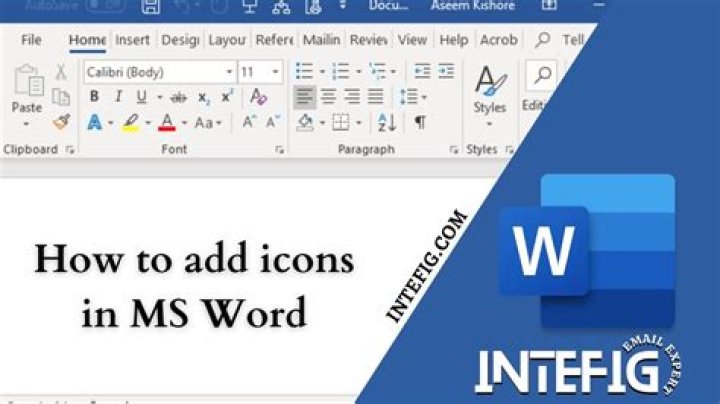Open the font size 11 dropdown
The width and height of the screenshot is (720, 404).
pyautogui.click(x=275, y=72)
